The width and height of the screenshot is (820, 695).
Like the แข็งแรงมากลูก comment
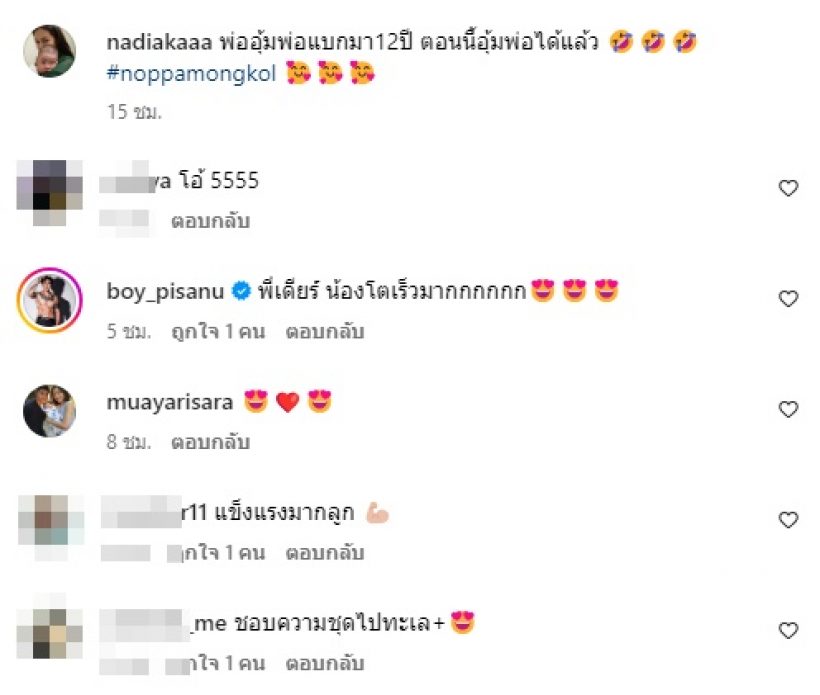[x=788, y=519]
